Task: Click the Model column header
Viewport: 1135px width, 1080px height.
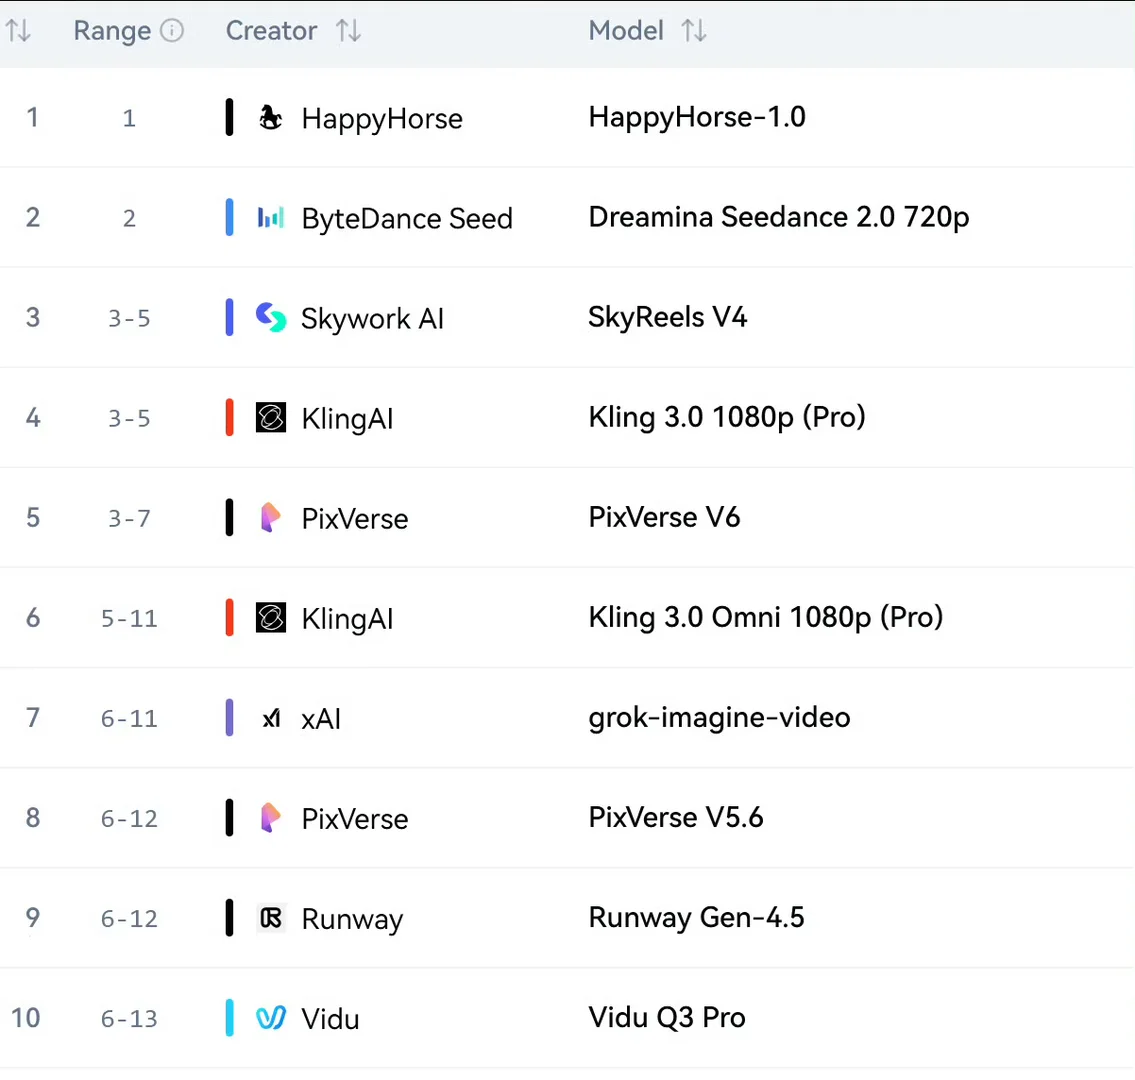Action: (625, 30)
